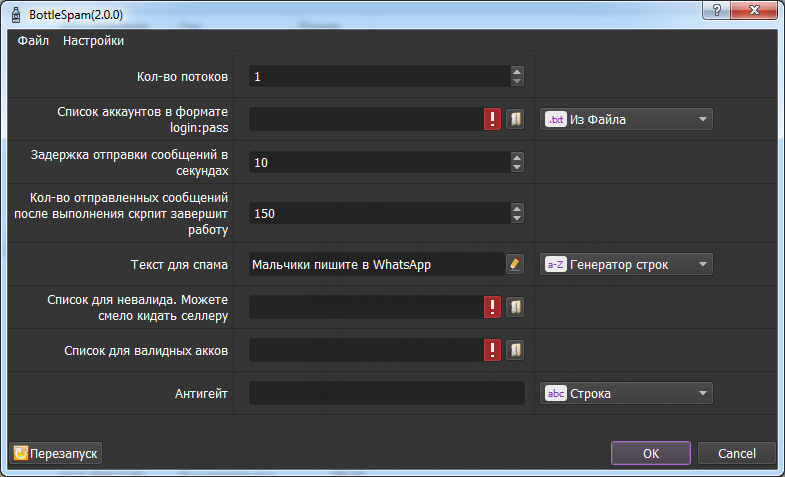Open the Настройки menu
This screenshot has width=785, height=477.
pyautogui.click(x=93, y=41)
